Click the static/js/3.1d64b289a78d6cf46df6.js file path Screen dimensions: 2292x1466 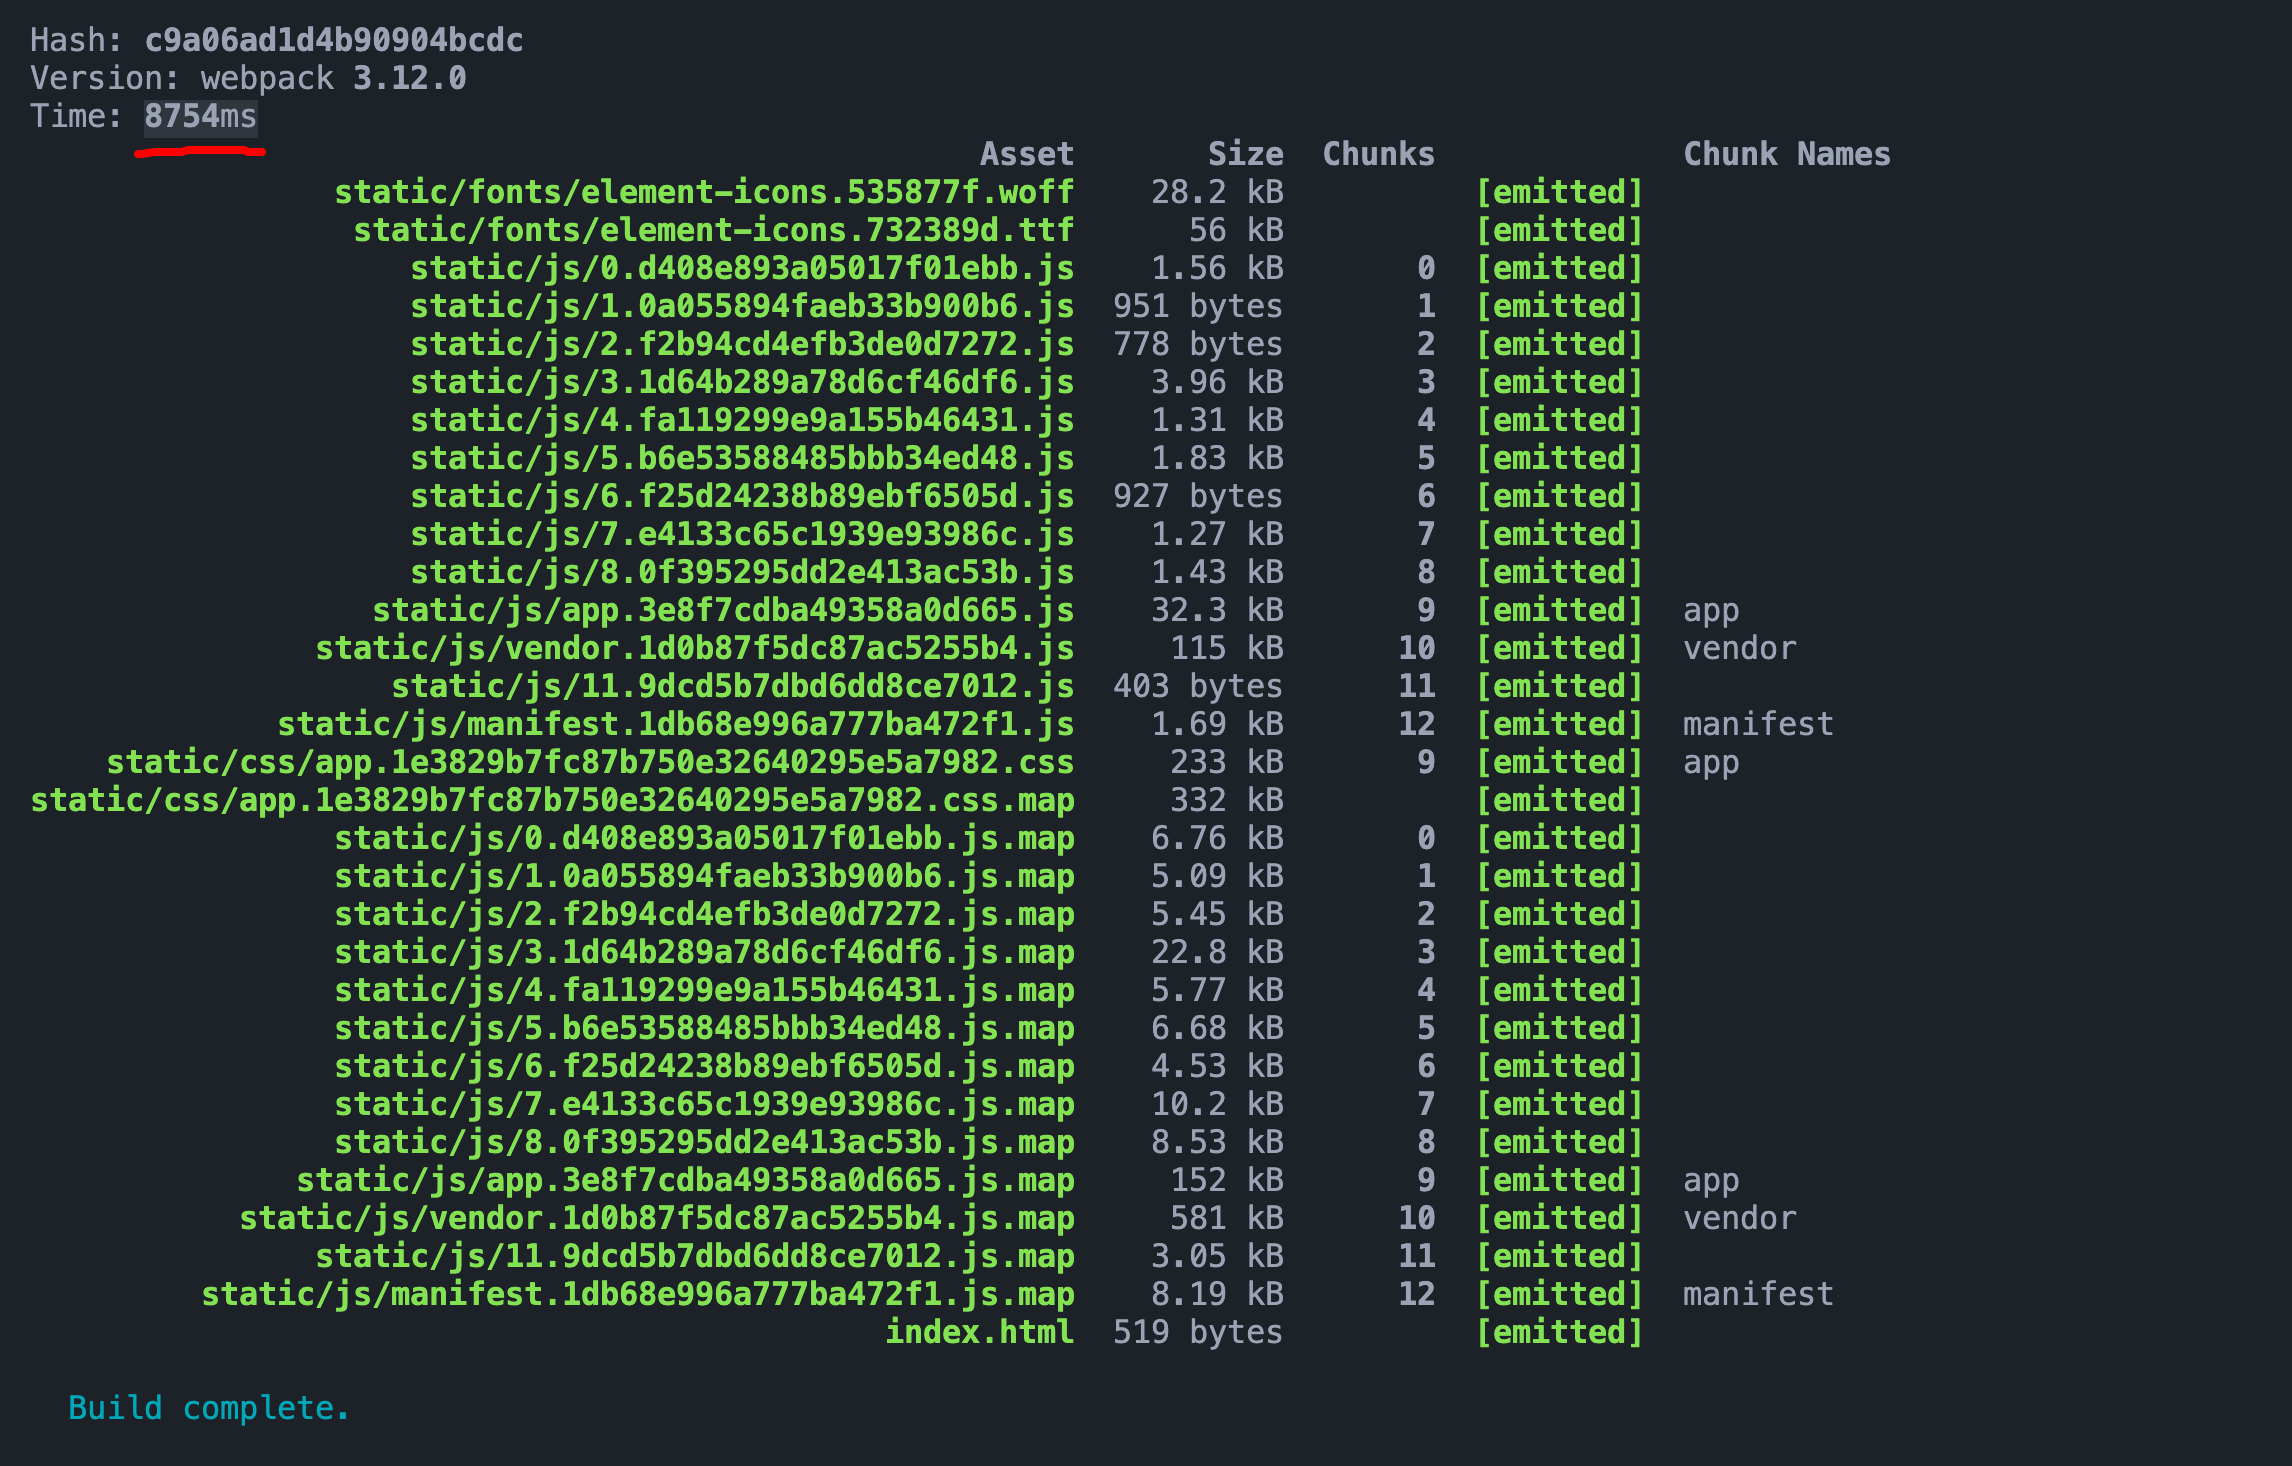[x=742, y=383]
